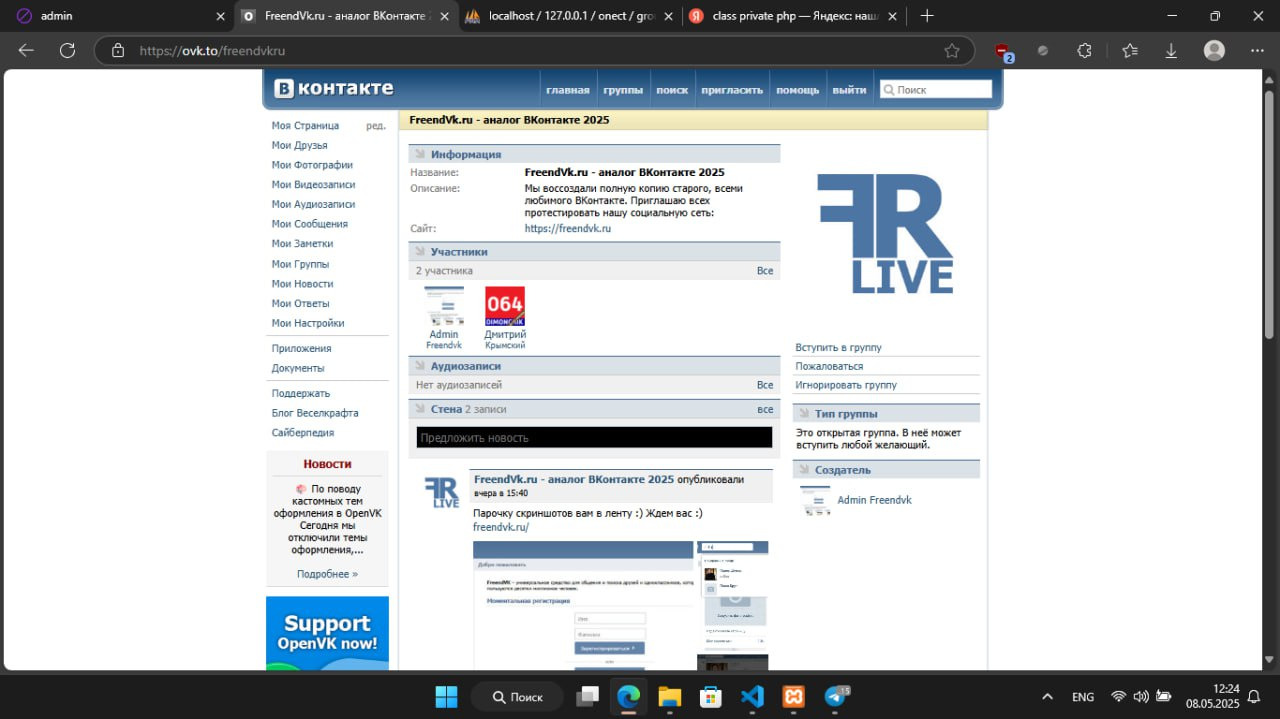Open the favorites list icon
The height and width of the screenshot is (719, 1280).
[x=1130, y=50]
